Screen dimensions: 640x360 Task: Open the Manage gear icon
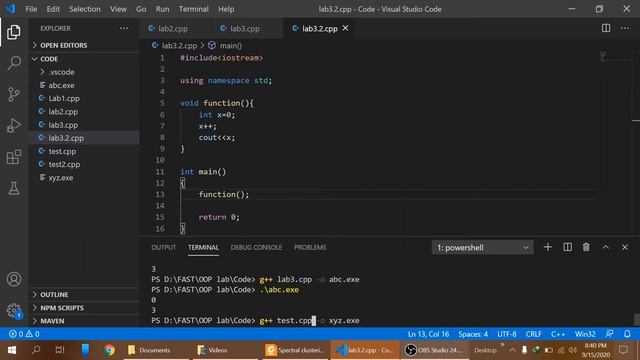tap(14, 311)
